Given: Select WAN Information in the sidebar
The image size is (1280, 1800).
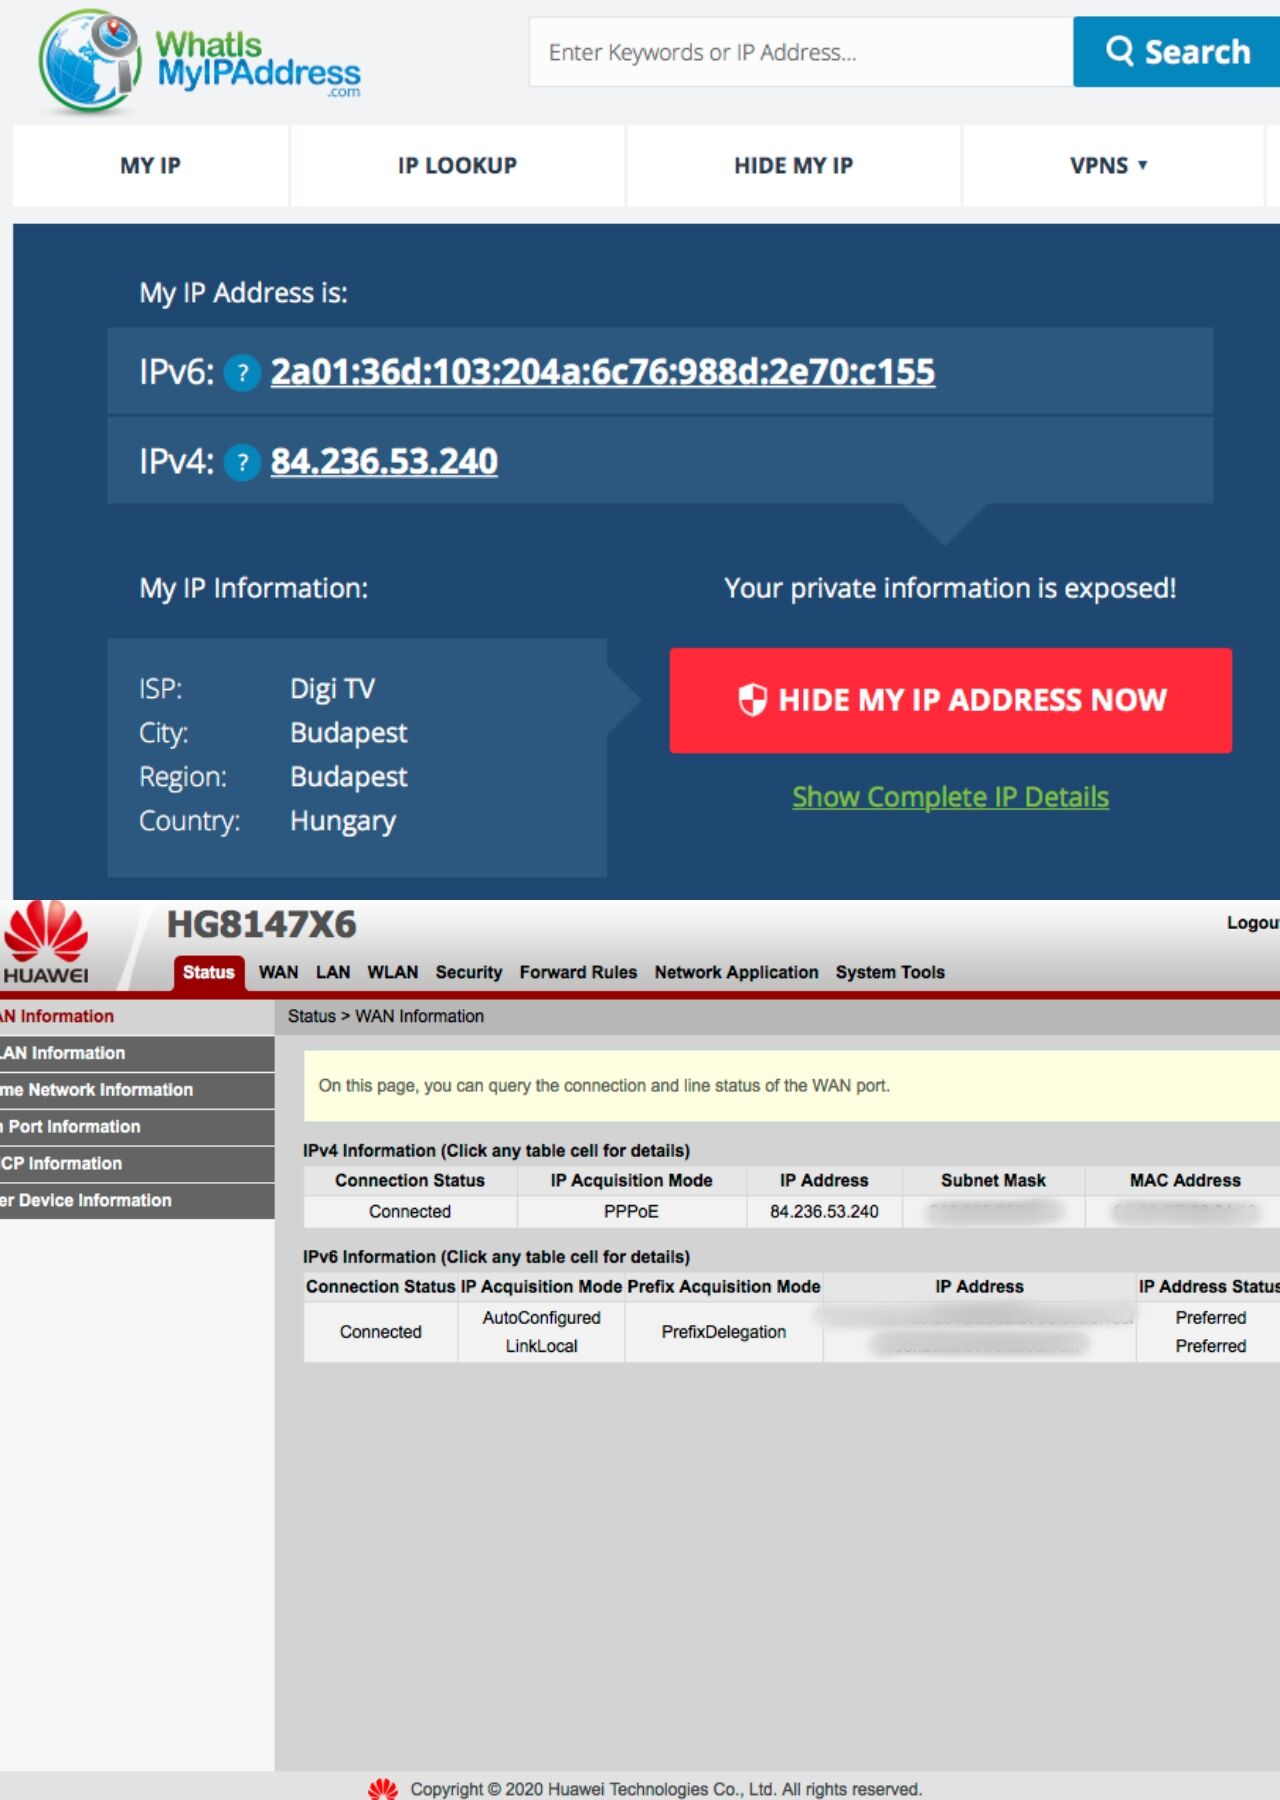Looking at the screenshot, I should 137,1016.
